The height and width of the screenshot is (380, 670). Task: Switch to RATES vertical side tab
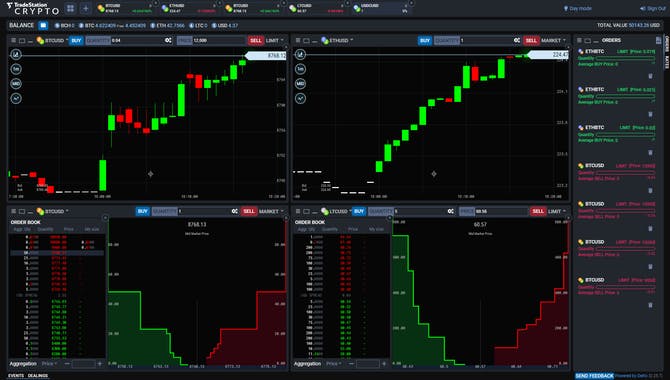pyautogui.click(x=666, y=62)
